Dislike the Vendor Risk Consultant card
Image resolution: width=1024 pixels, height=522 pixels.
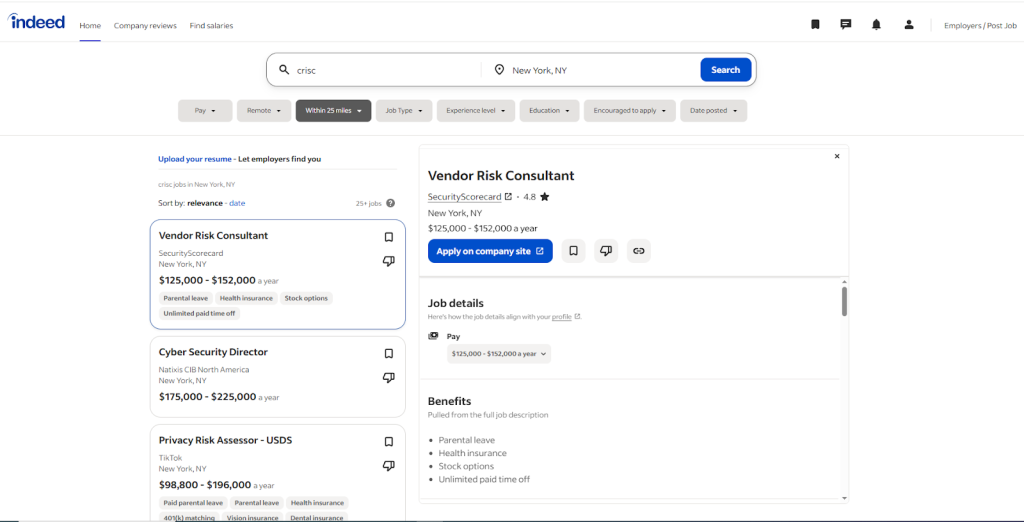pos(389,261)
